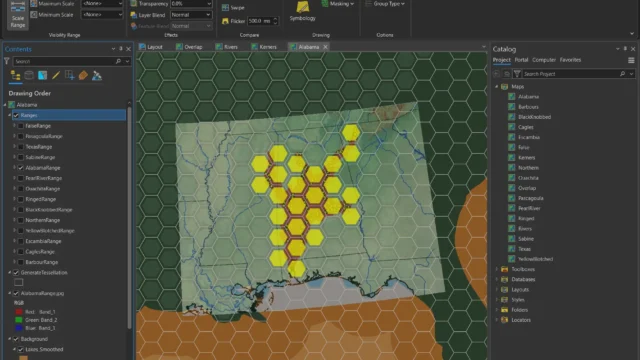Image resolution: width=640 pixels, height=360 pixels.
Task: Close the Alabama map tab
Action: pos(325,47)
